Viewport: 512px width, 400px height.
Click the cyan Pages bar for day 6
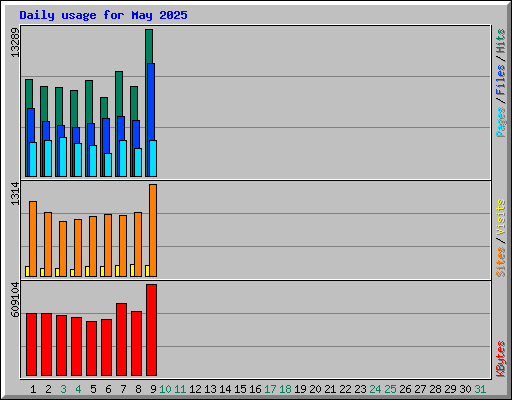(108, 165)
